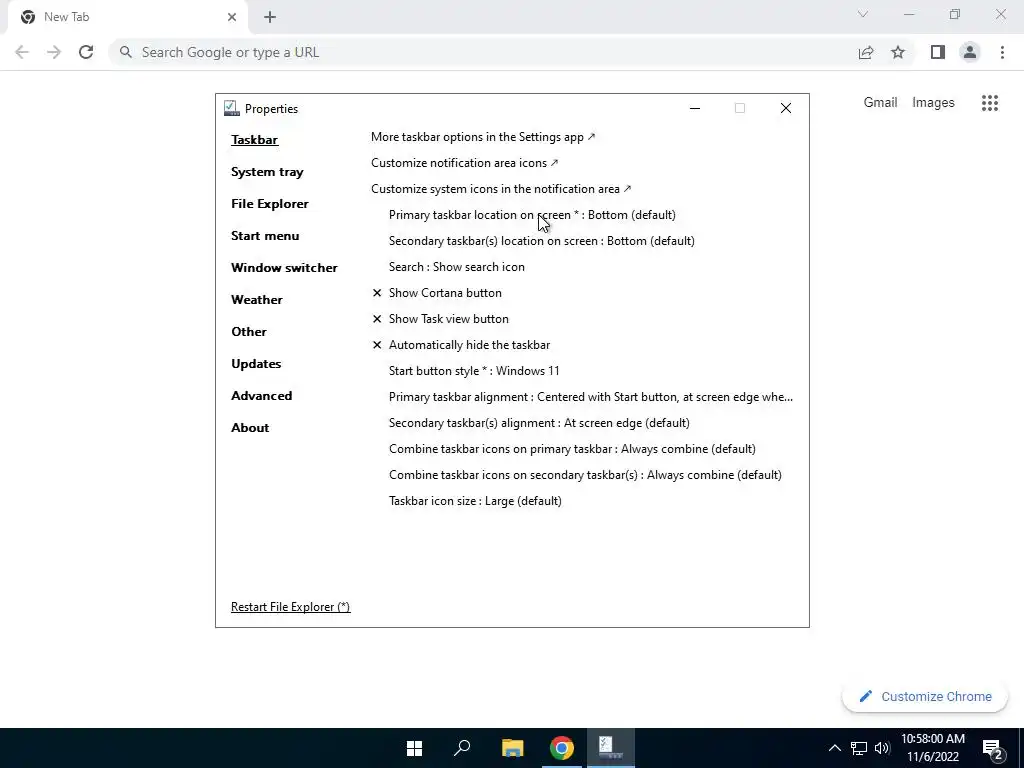Close the New Tab tab
The width and height of the screenshot is (1024, 768).
click(232, 17)
